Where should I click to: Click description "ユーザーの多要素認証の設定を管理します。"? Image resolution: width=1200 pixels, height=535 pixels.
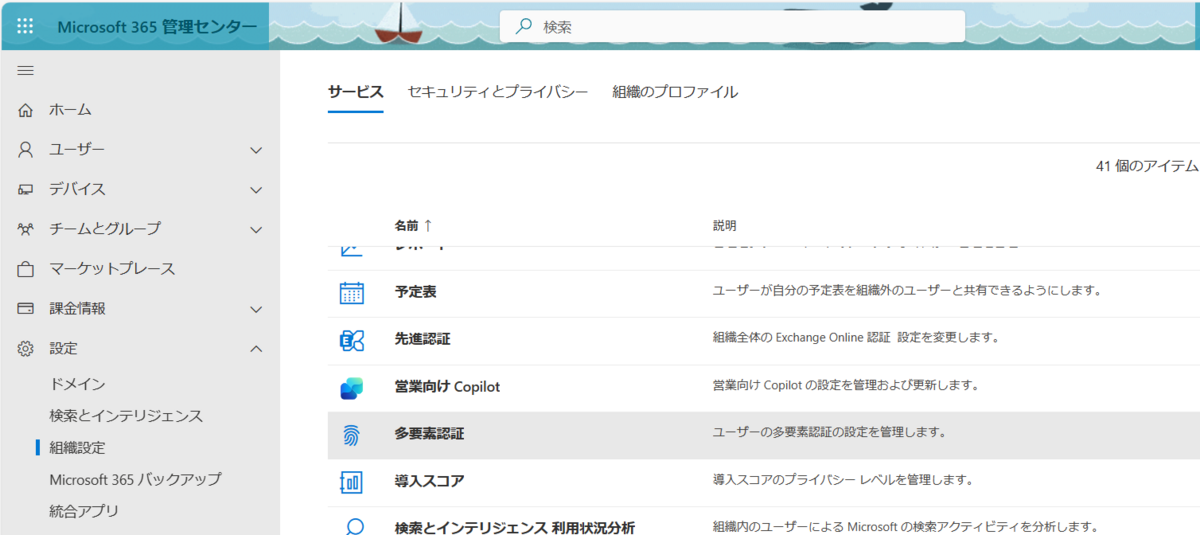829,433
